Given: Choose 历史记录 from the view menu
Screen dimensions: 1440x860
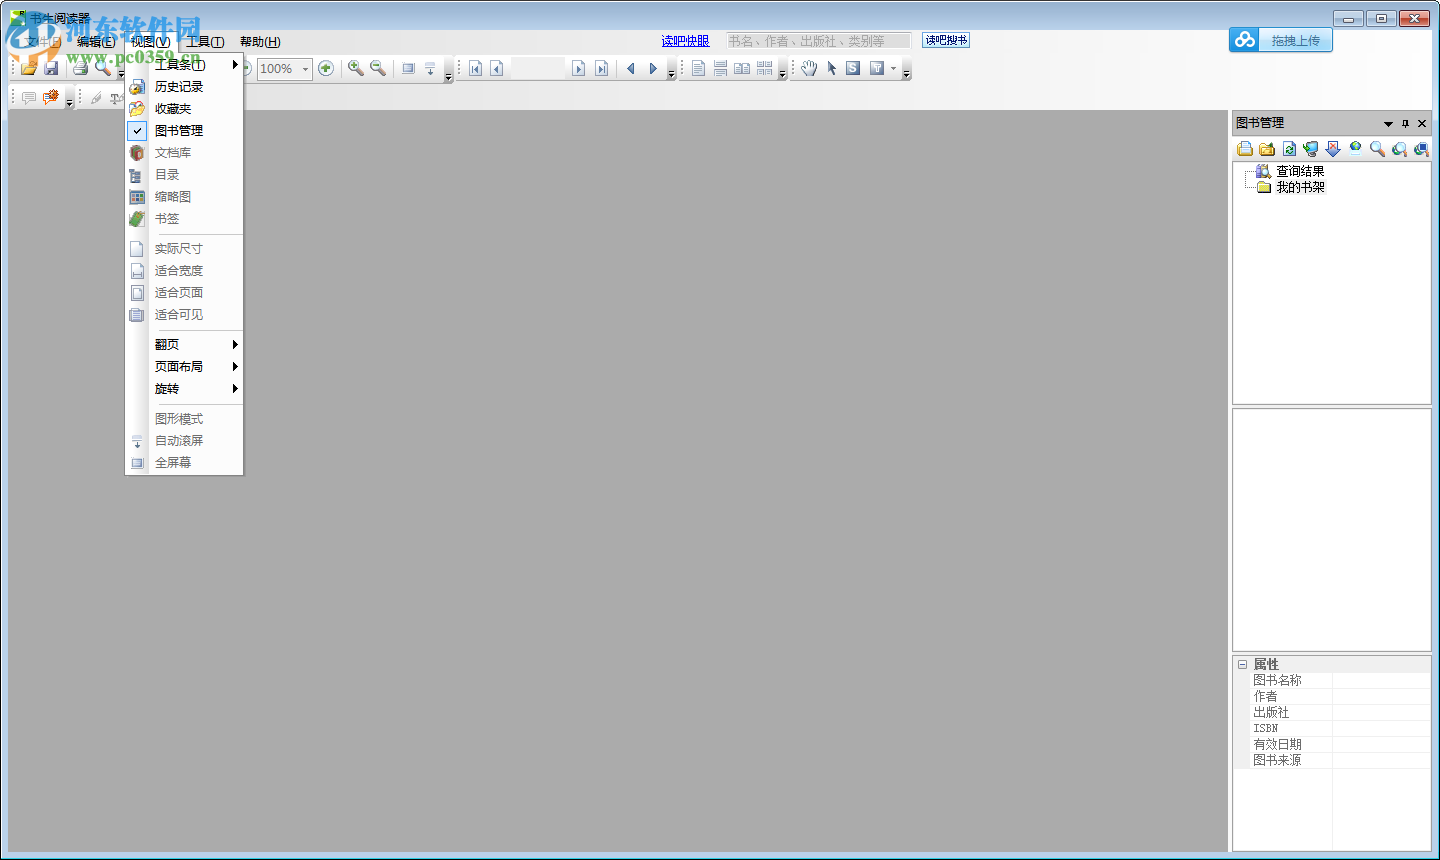Looking at the screenshot, I should coord(185,87).
